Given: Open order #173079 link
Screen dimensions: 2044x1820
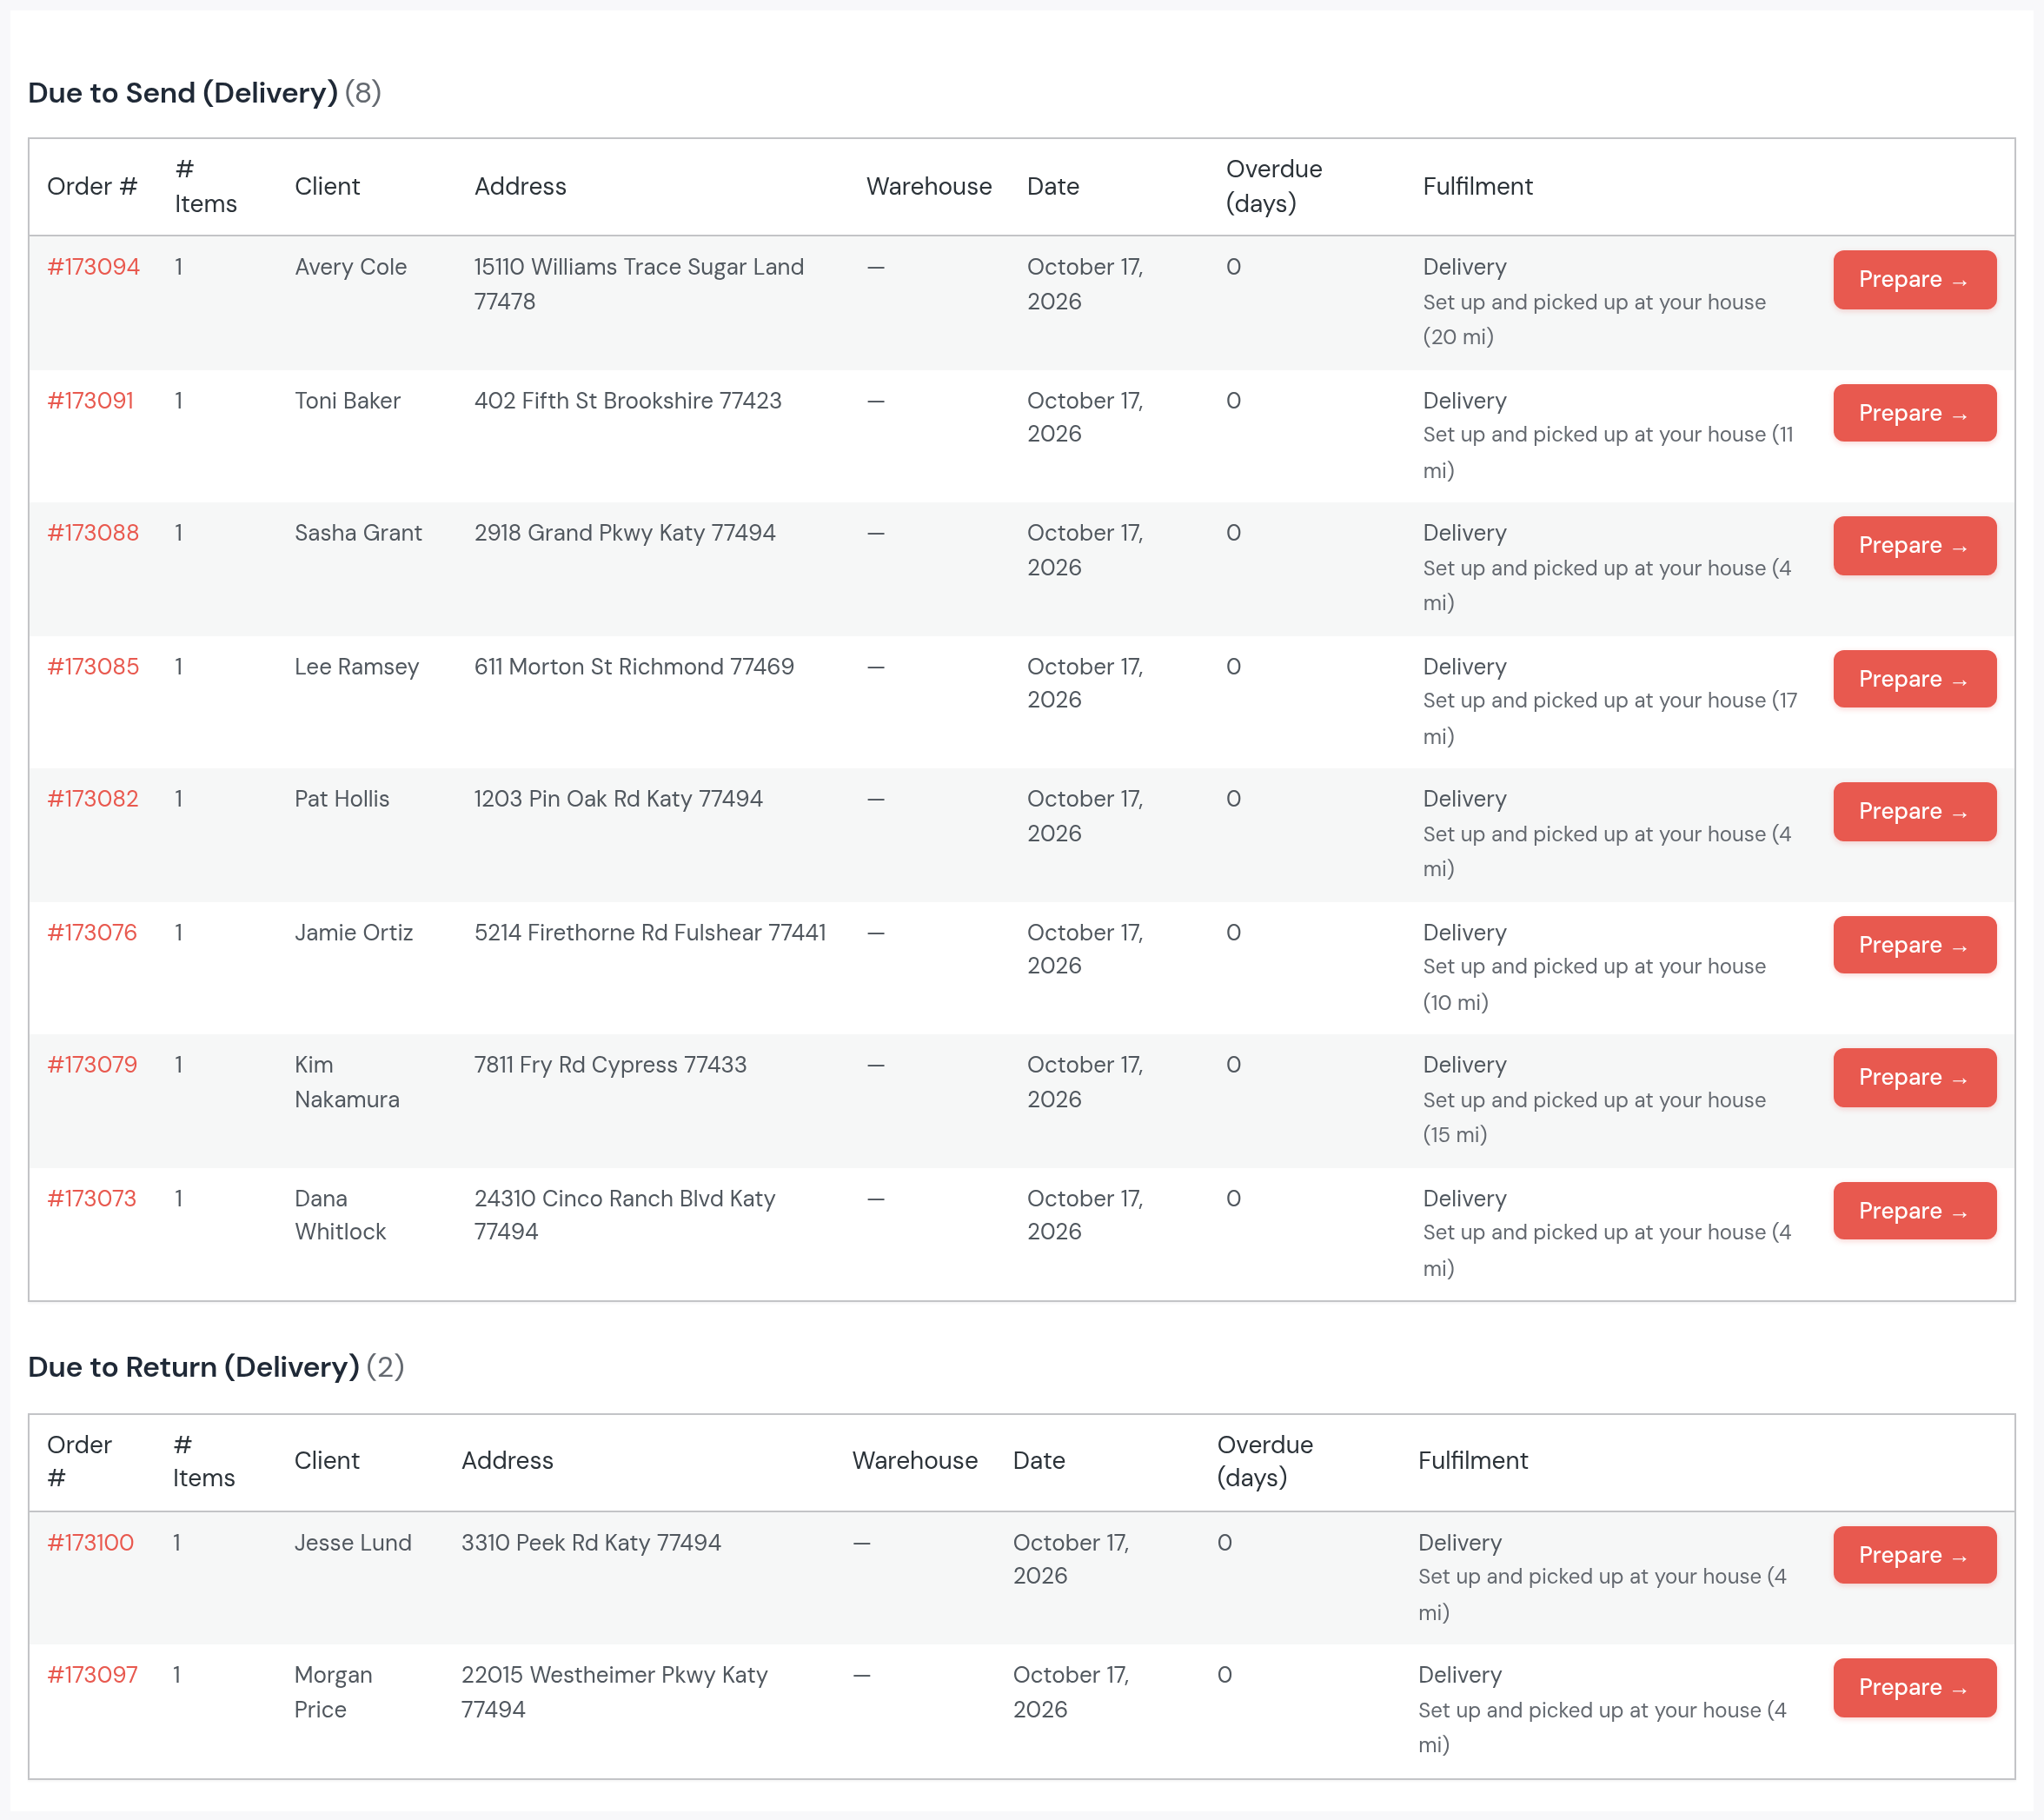Looking at the screenshot, I should [92, 1065].
